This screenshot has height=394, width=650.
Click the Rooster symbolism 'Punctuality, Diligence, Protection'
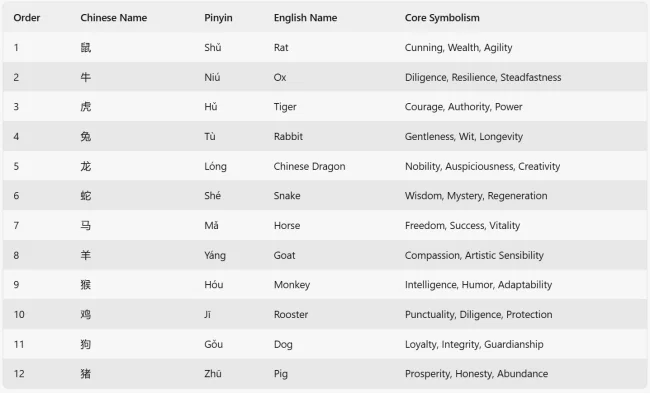[x=478, y=315]
